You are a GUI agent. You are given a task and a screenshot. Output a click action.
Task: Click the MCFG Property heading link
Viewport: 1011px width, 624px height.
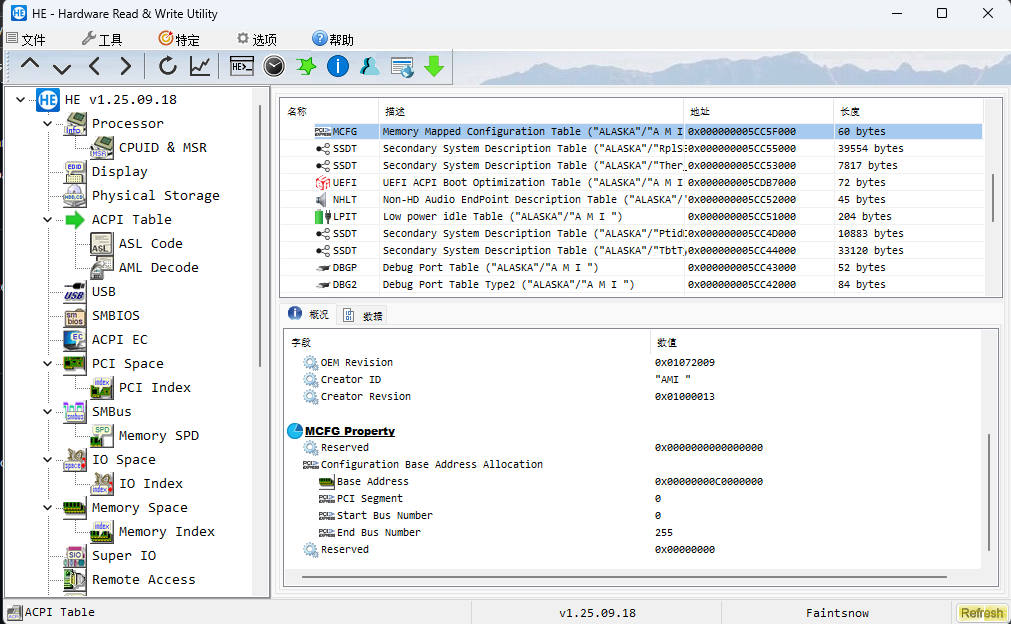[x=349, y=431]
